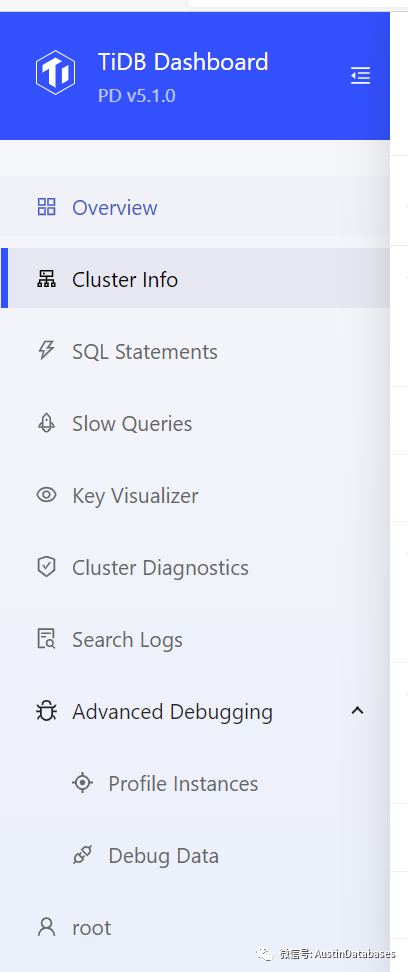Image resolution: width=408 pixels, height=972 pixels.
Task: Open Profile Instances under Advanced Debugging
Action: 195,783
